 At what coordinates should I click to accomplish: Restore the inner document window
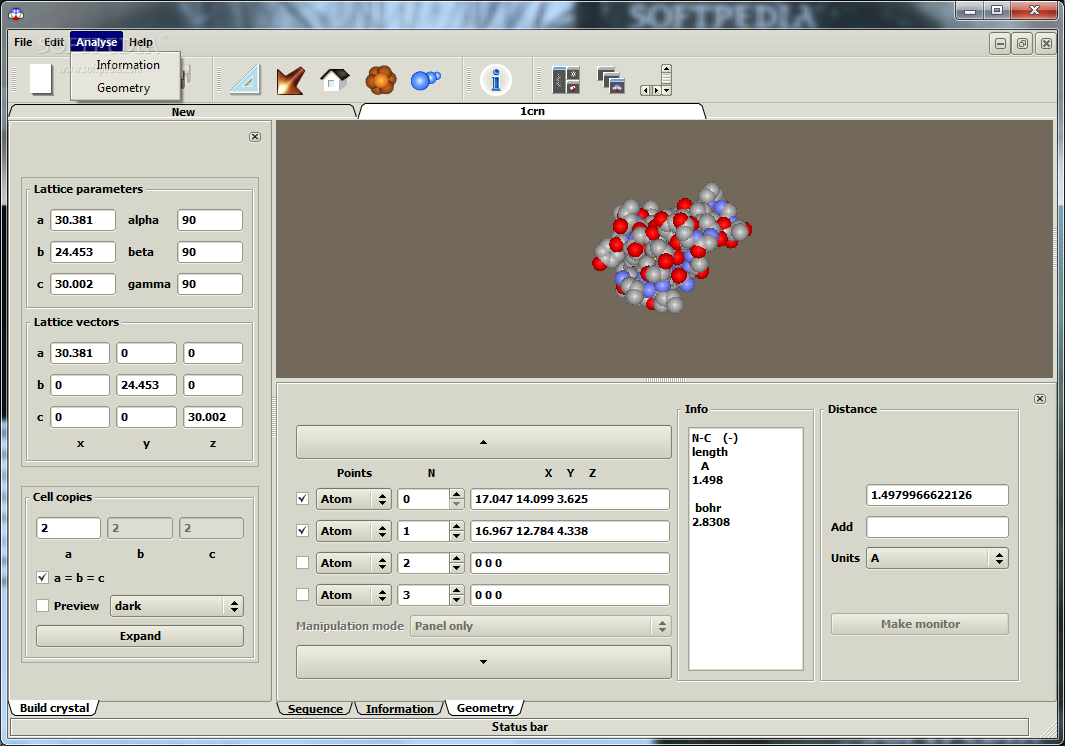coord(1023,44)
